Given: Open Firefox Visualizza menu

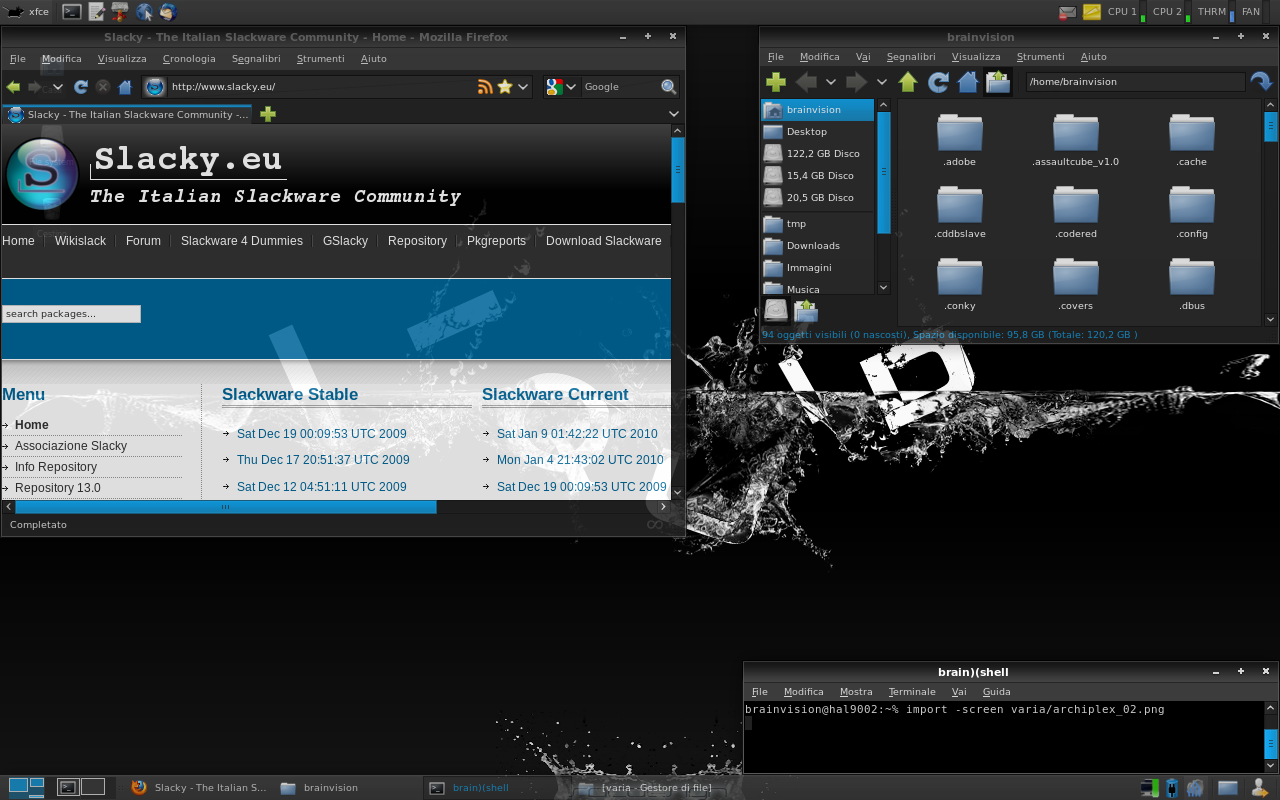Looking at the screenshot, I should pos(122,59).
